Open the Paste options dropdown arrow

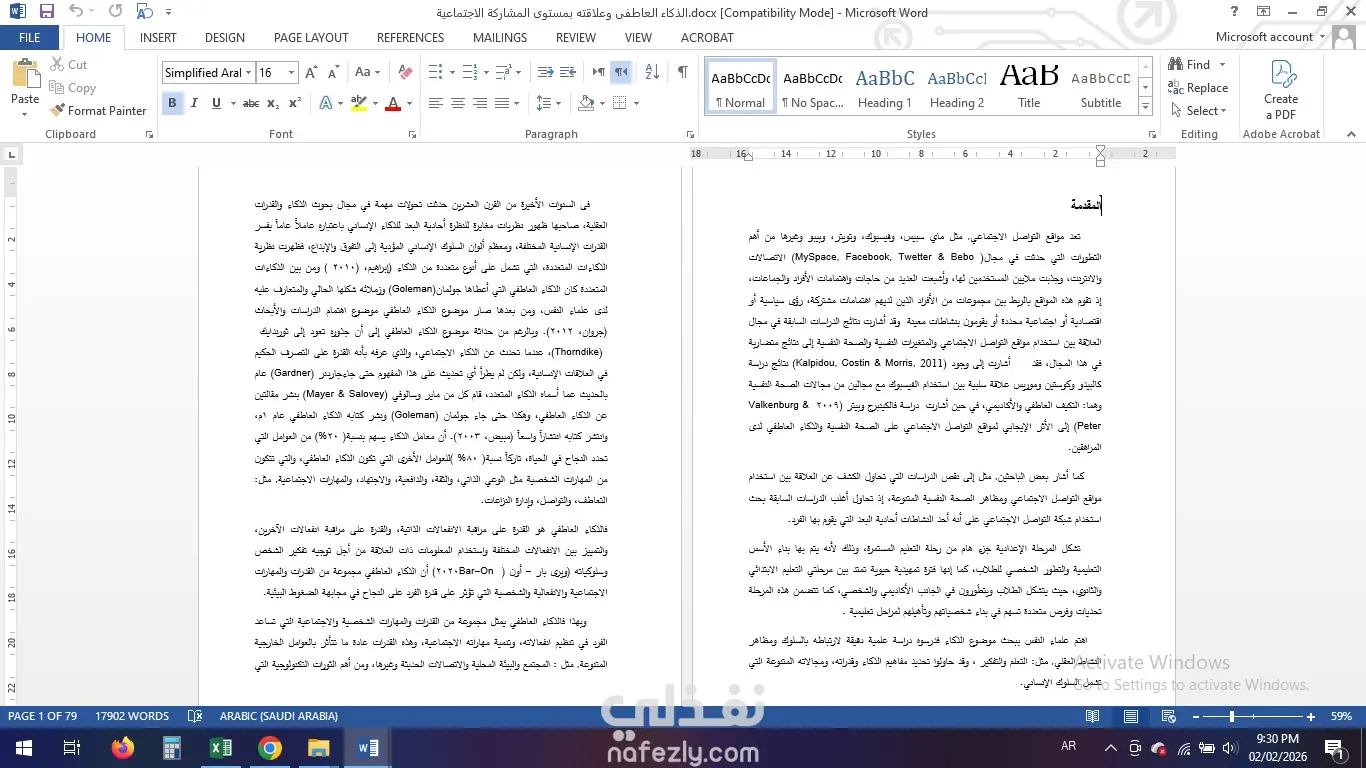25,113
